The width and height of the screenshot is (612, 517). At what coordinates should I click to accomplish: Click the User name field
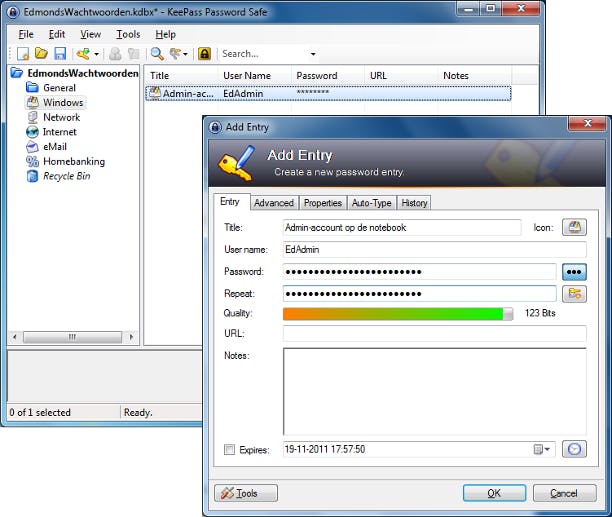pos(434,249)
